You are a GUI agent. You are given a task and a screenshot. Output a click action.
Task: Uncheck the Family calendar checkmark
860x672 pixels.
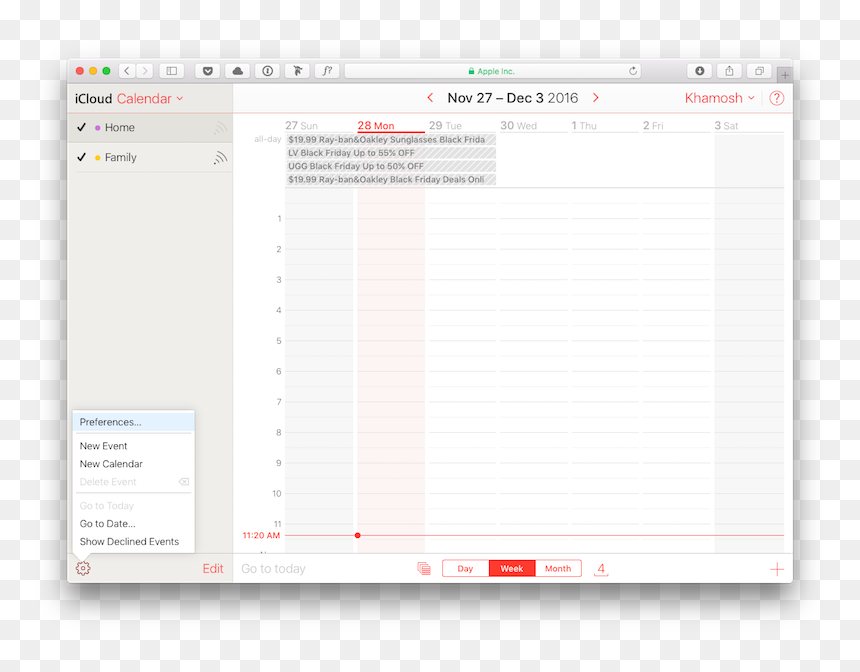(82, 157)
